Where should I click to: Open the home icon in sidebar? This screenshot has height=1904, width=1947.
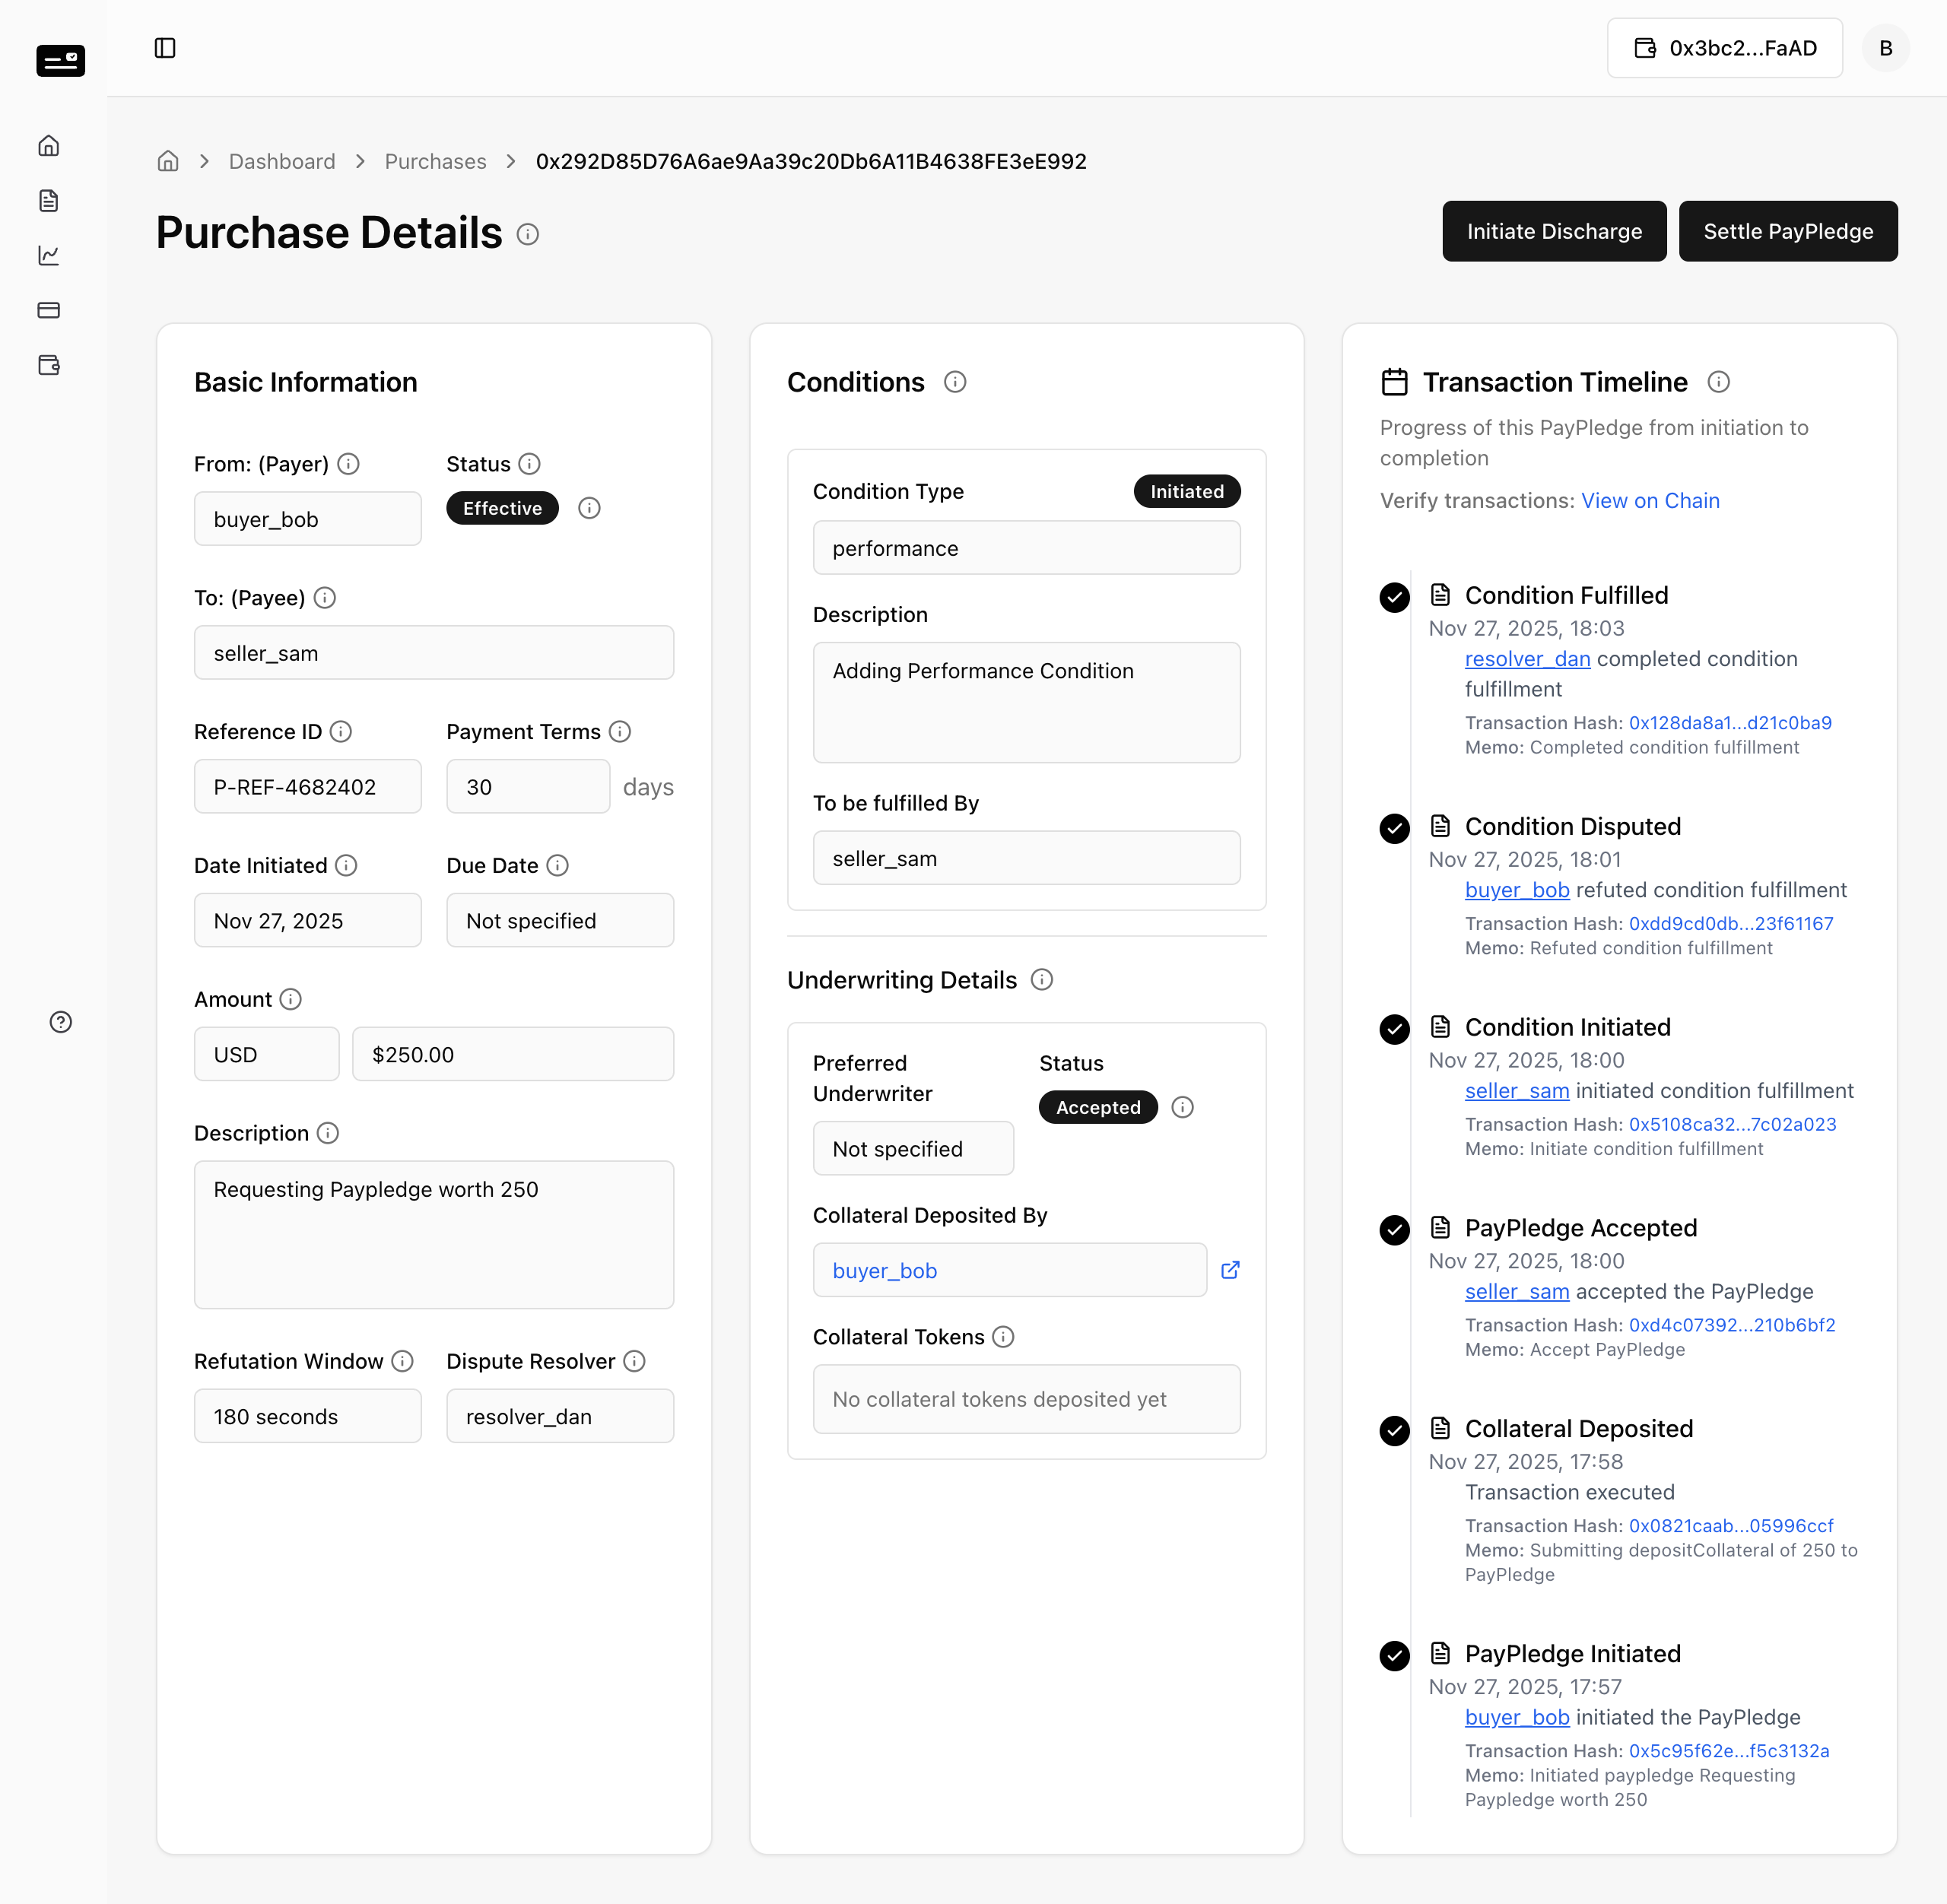point(49,146)
